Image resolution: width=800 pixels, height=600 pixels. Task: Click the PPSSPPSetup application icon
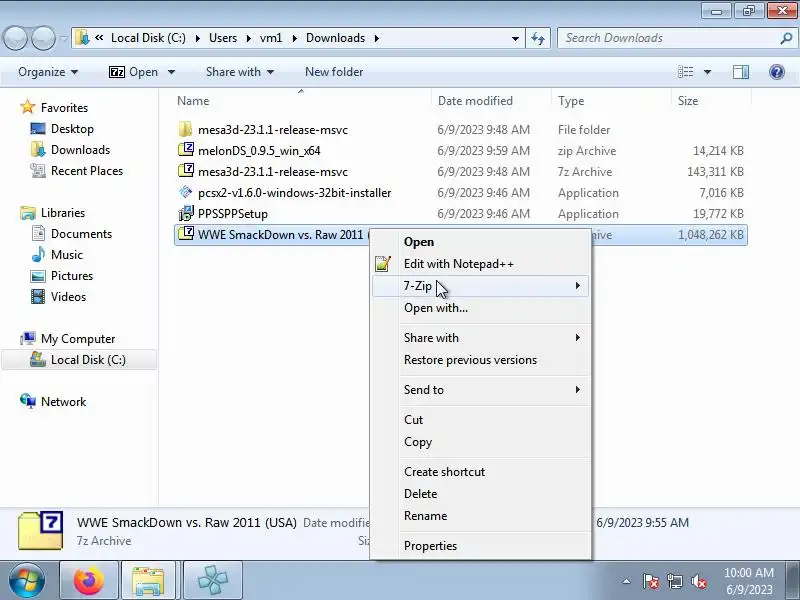[186, 213]
